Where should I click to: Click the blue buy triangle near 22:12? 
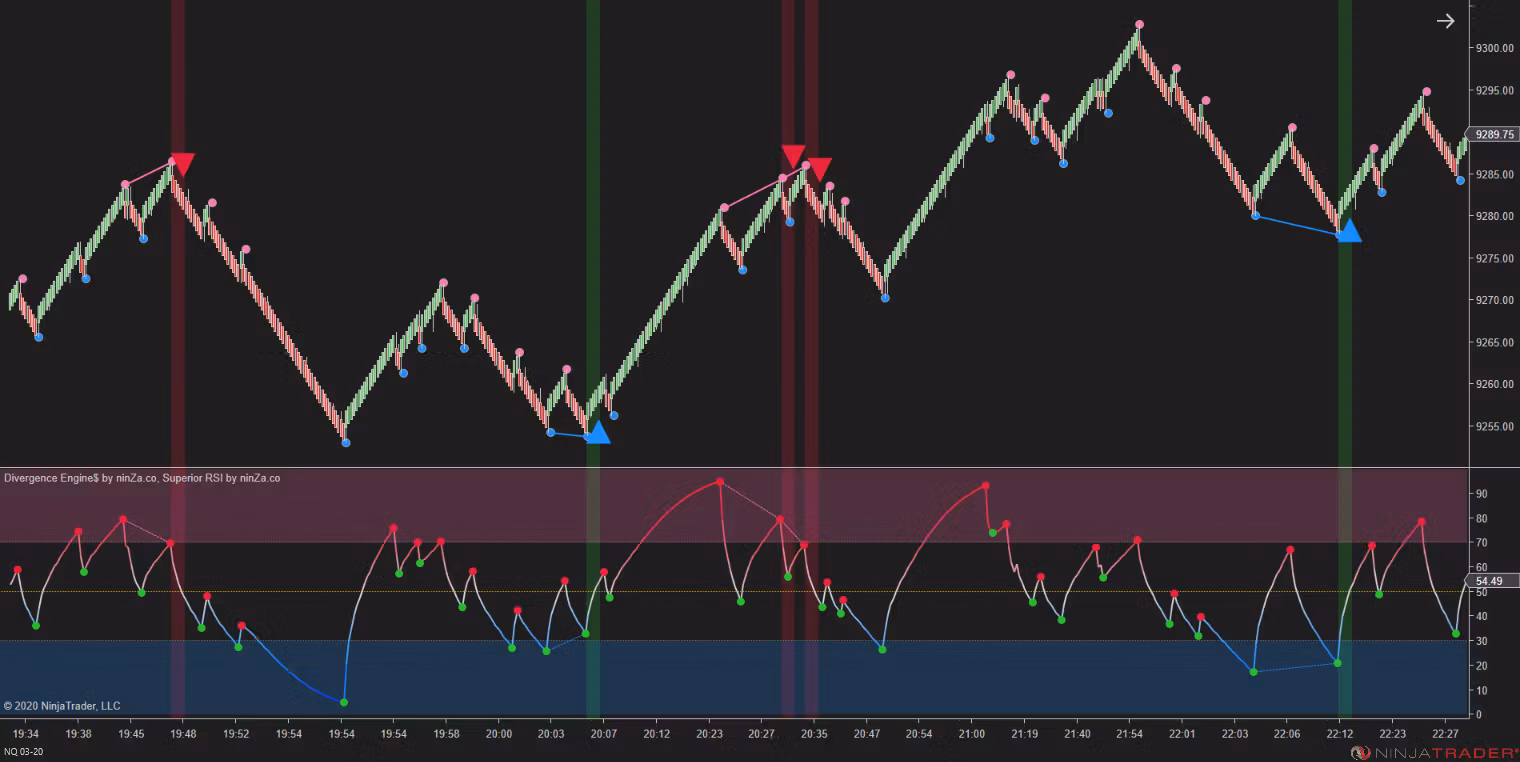(1349, 231)
